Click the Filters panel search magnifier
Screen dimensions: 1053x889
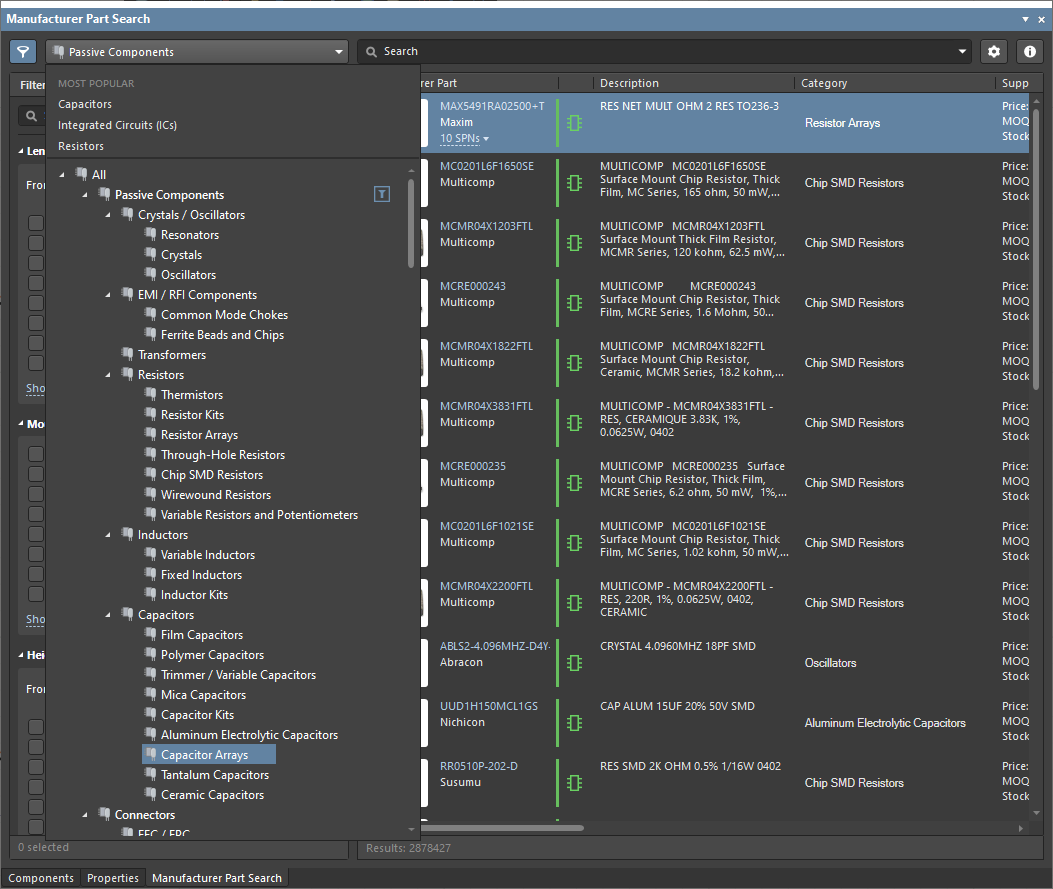point(31,116)
